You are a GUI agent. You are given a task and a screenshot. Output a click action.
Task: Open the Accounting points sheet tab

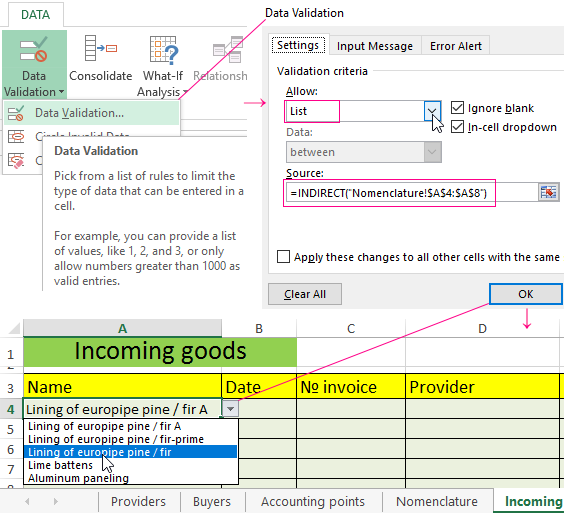click(x=313, y=501)
